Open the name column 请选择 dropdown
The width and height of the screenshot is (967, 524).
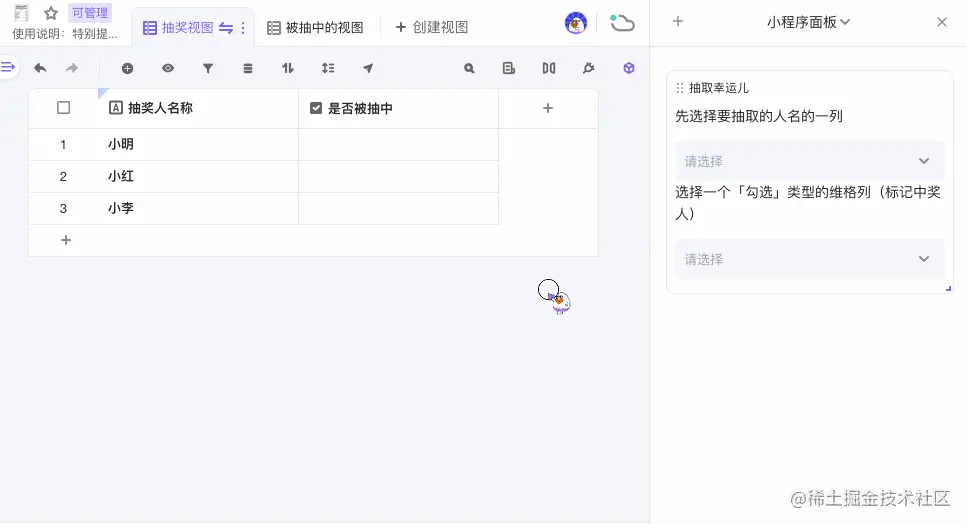click(x=810, y=161)
